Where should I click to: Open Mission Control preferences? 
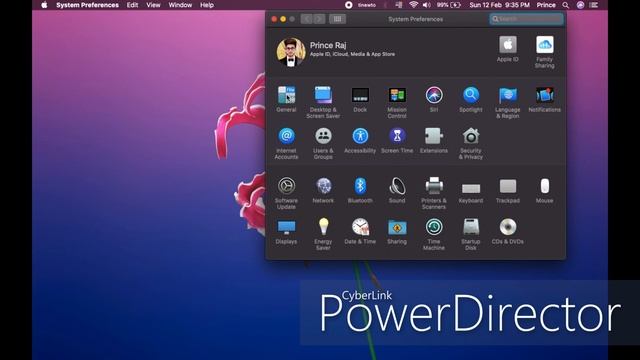click(397, 102)
